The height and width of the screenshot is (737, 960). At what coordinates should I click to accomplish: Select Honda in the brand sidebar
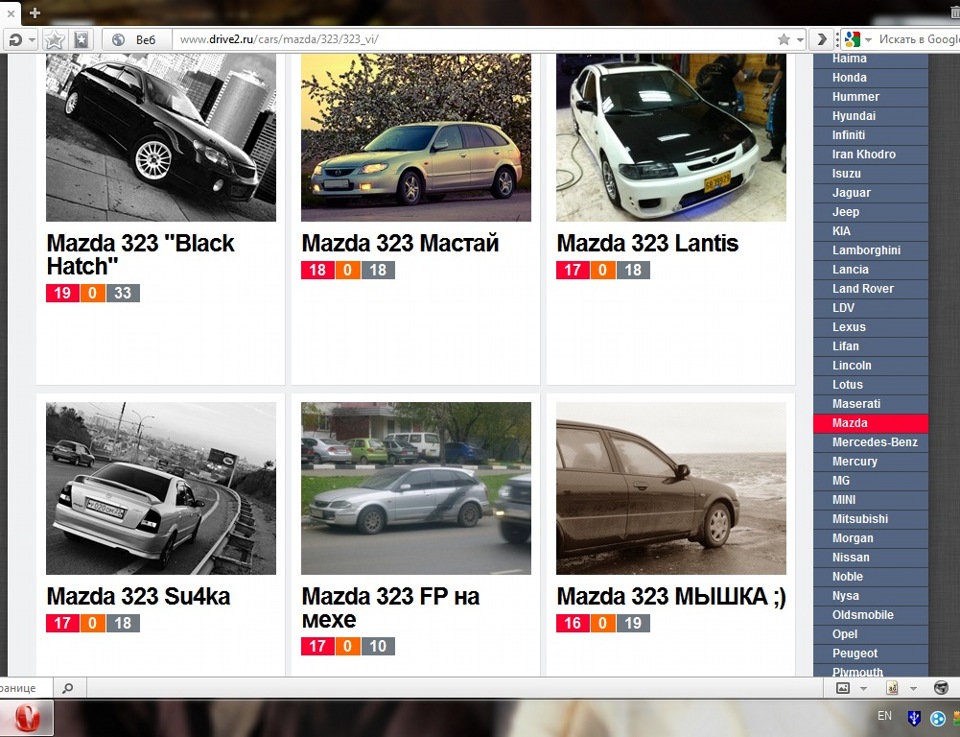pyautogui.click(x=871, y=78)
